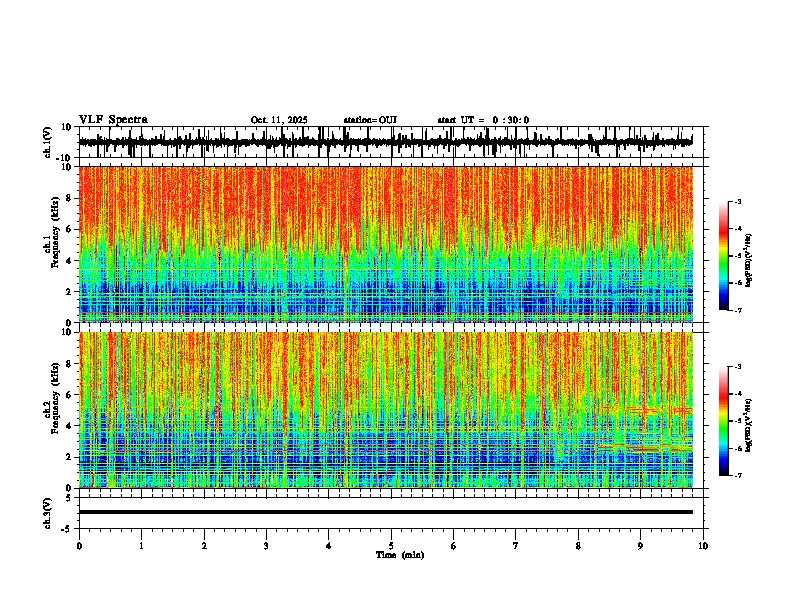
Task: Click the "8" kHz tick of ch.2 spectrogram
Action: point(69,364)
